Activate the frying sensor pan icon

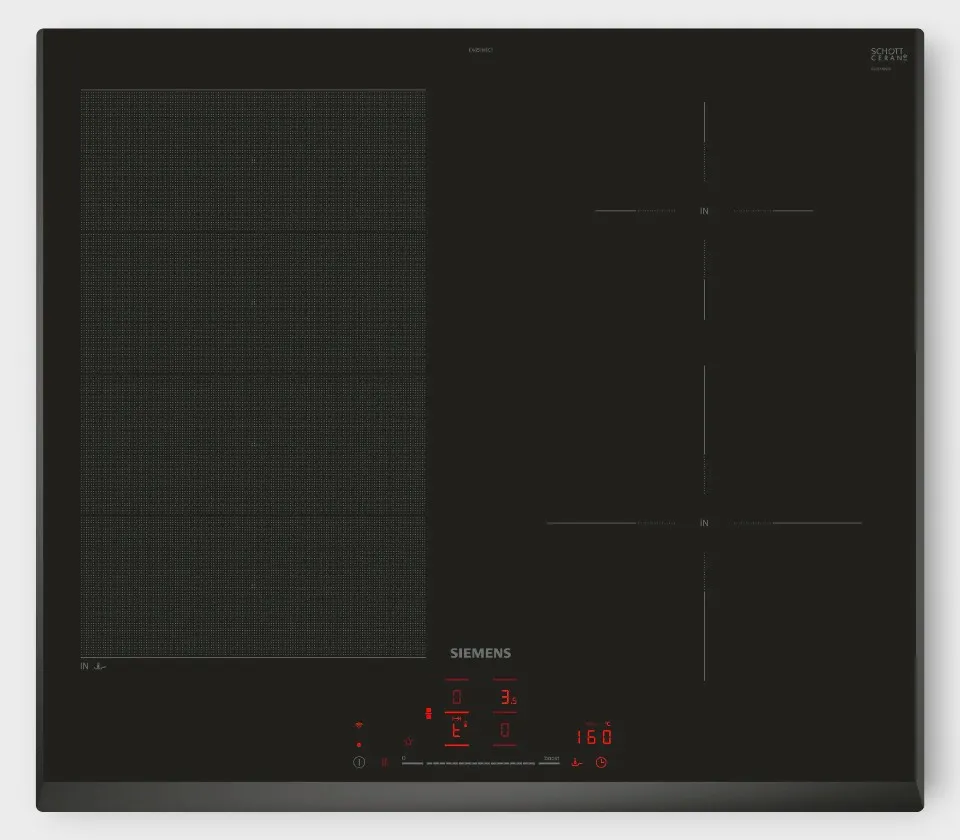pos(576,762)
